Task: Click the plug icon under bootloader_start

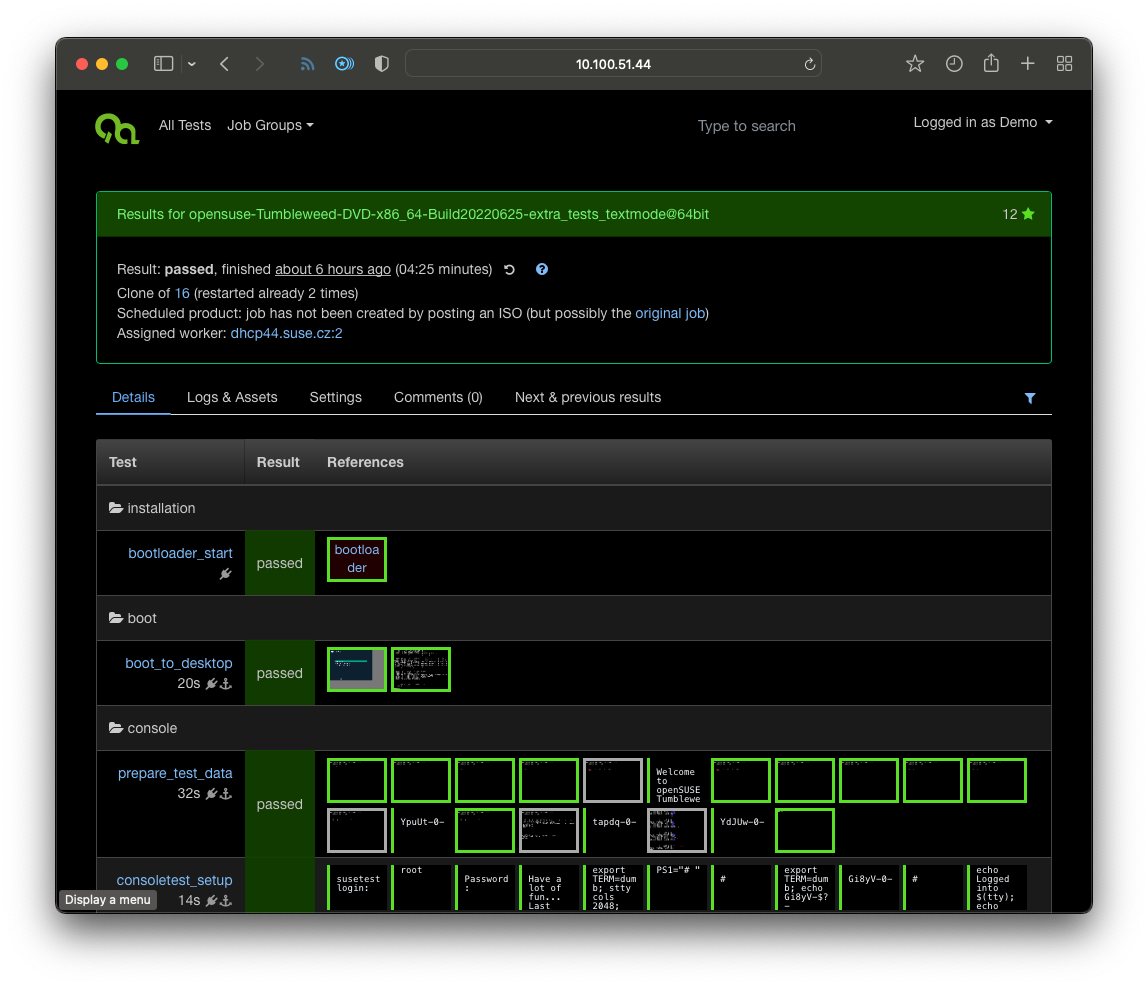Action: tap(226, 574)
